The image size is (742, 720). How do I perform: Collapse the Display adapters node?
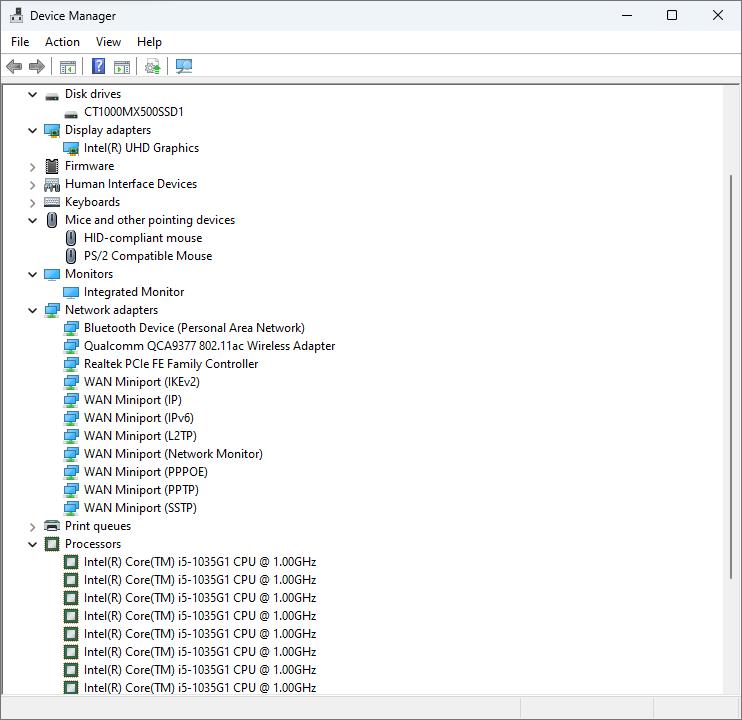[x=33, y=131]
